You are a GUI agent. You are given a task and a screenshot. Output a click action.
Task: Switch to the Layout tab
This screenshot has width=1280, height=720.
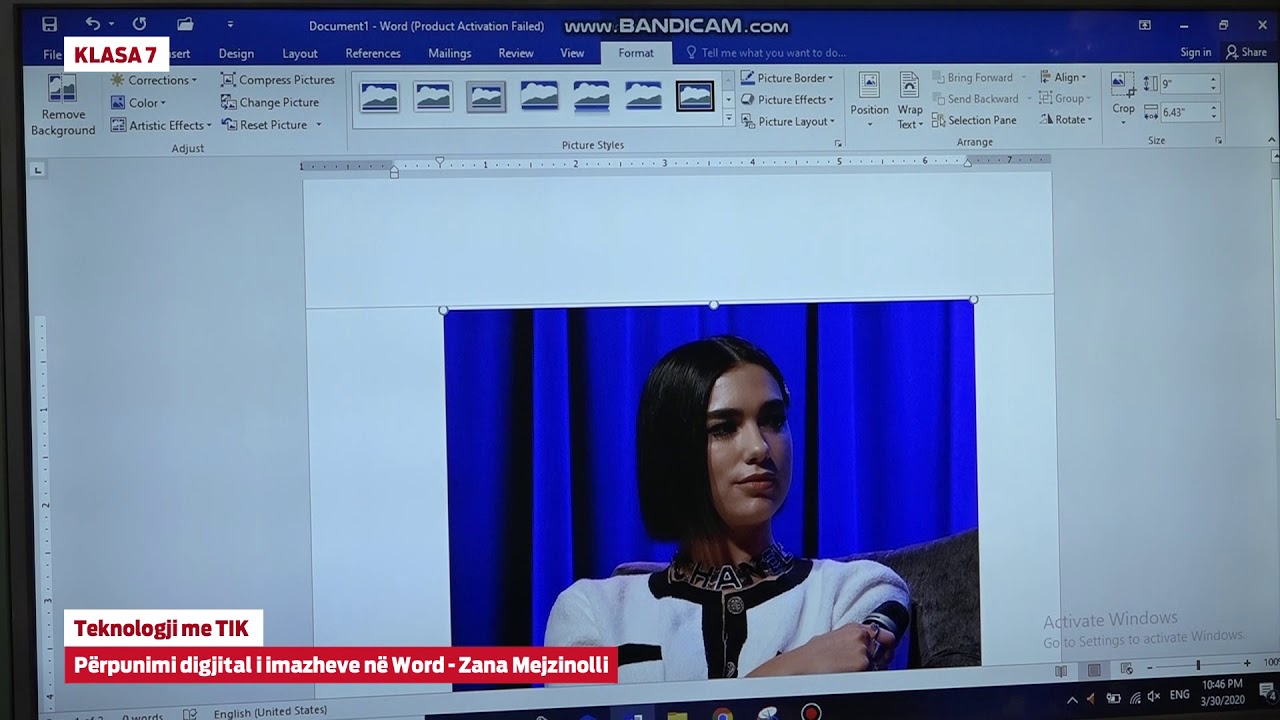click(300, 54)
